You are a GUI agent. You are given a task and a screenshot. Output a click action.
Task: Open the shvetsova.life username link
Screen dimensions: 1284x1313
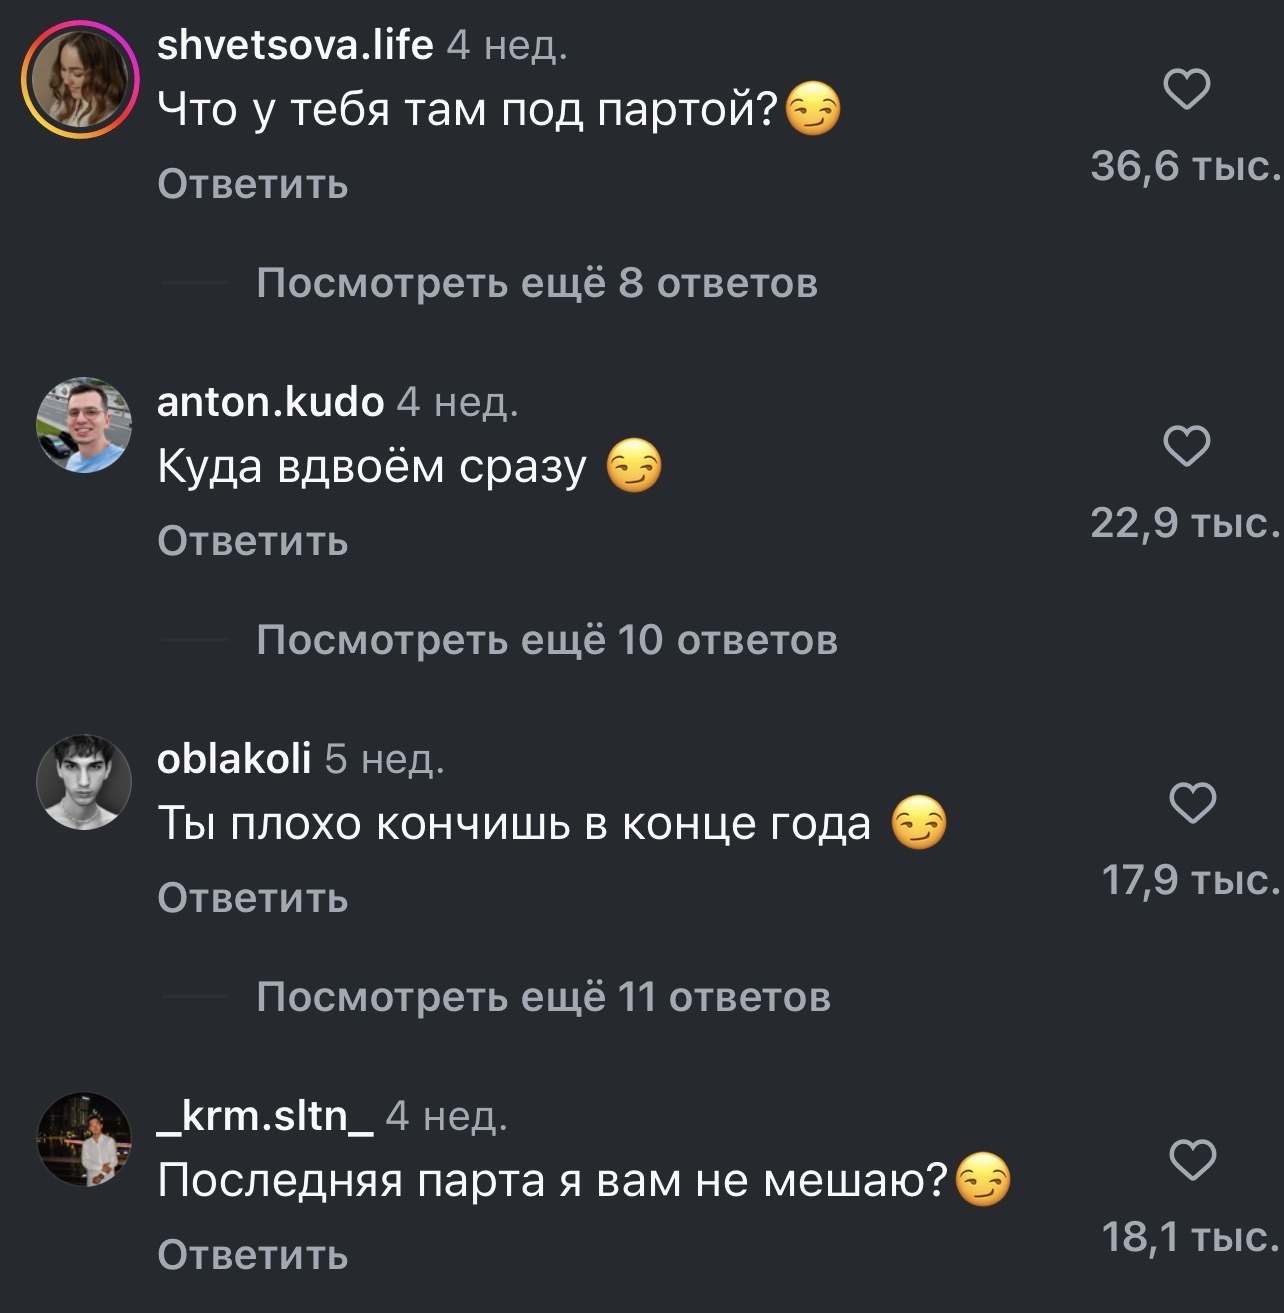[x=295, y=44]
